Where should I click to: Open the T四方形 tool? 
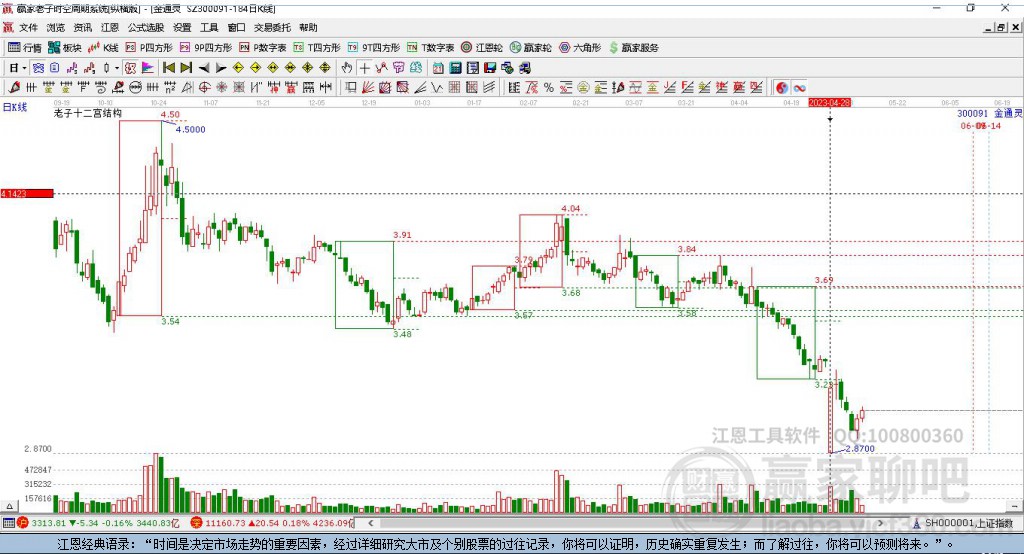317,48
